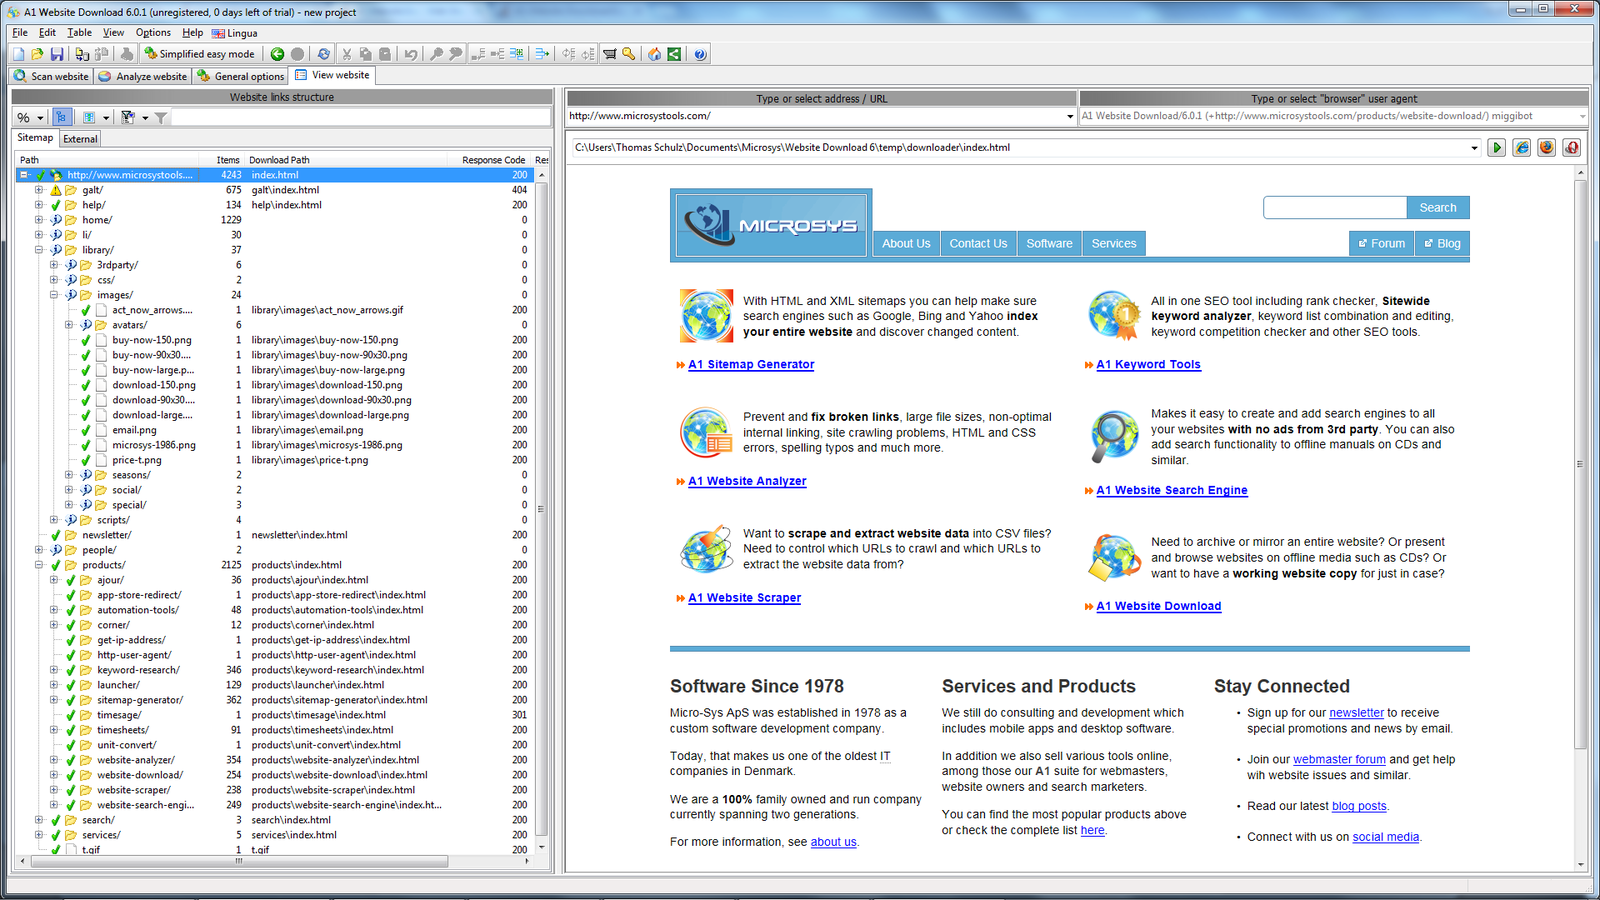Expand the galt/ tree node
The width and height of the screenshot is (1600, 900).
pyautogui.click(x=39, y=190)
